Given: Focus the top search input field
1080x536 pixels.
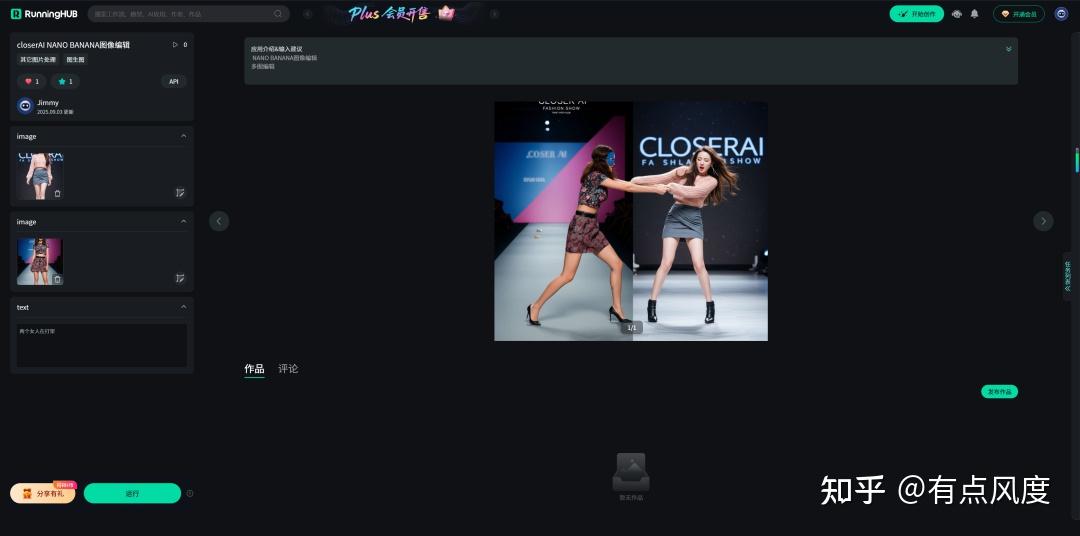Looking at the screenshot, I should [x=188, y=14].
